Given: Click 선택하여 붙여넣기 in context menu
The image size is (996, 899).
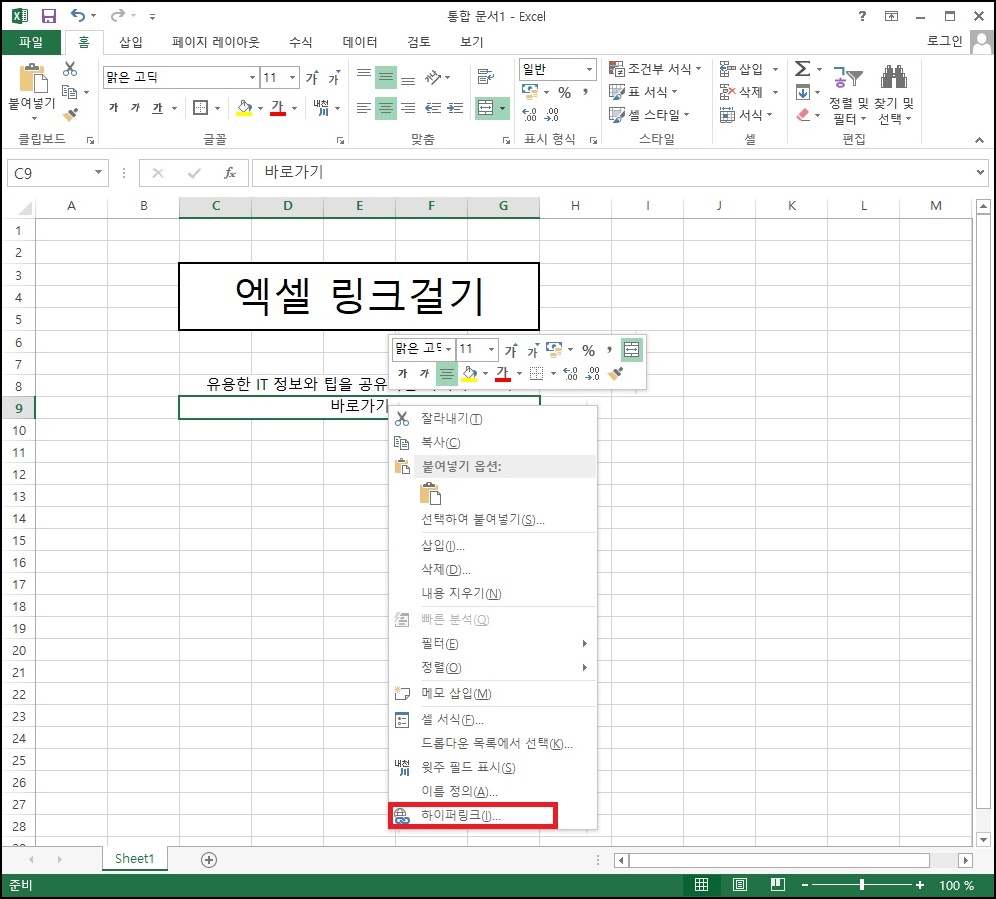Looking at the screenshot, I should (x=492, y=519).
